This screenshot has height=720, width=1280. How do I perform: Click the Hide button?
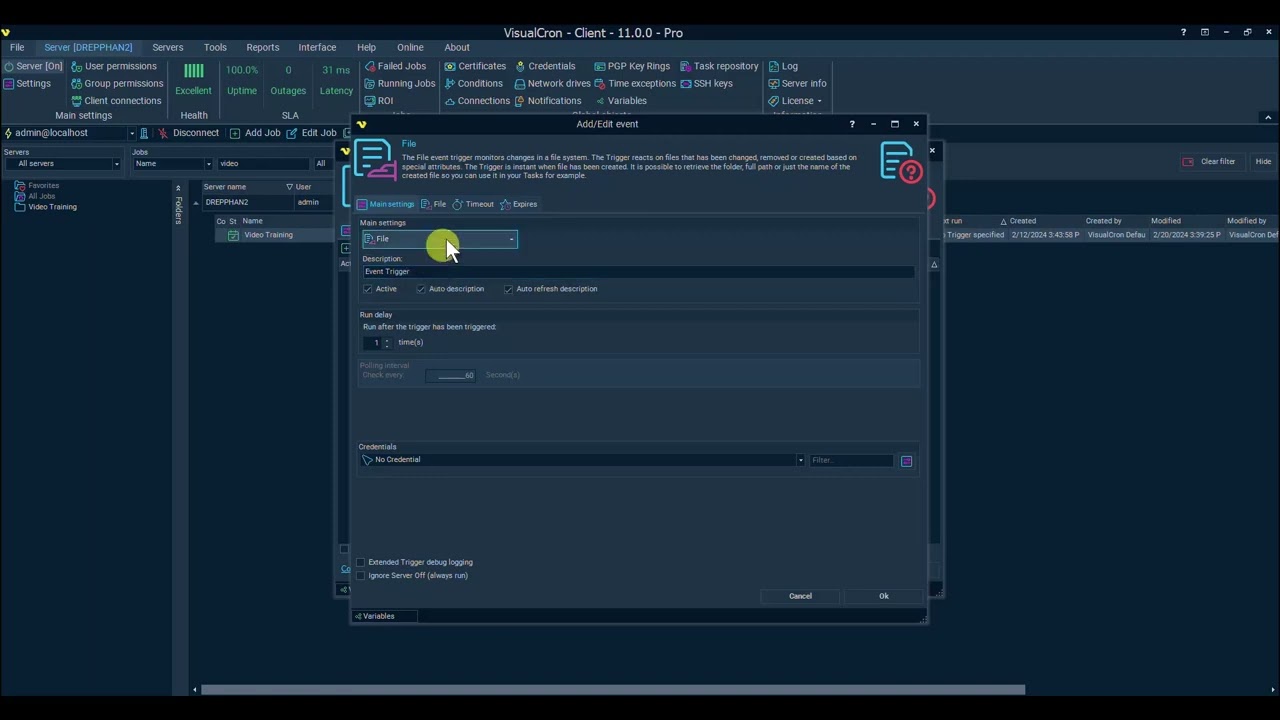(1263, 162)
